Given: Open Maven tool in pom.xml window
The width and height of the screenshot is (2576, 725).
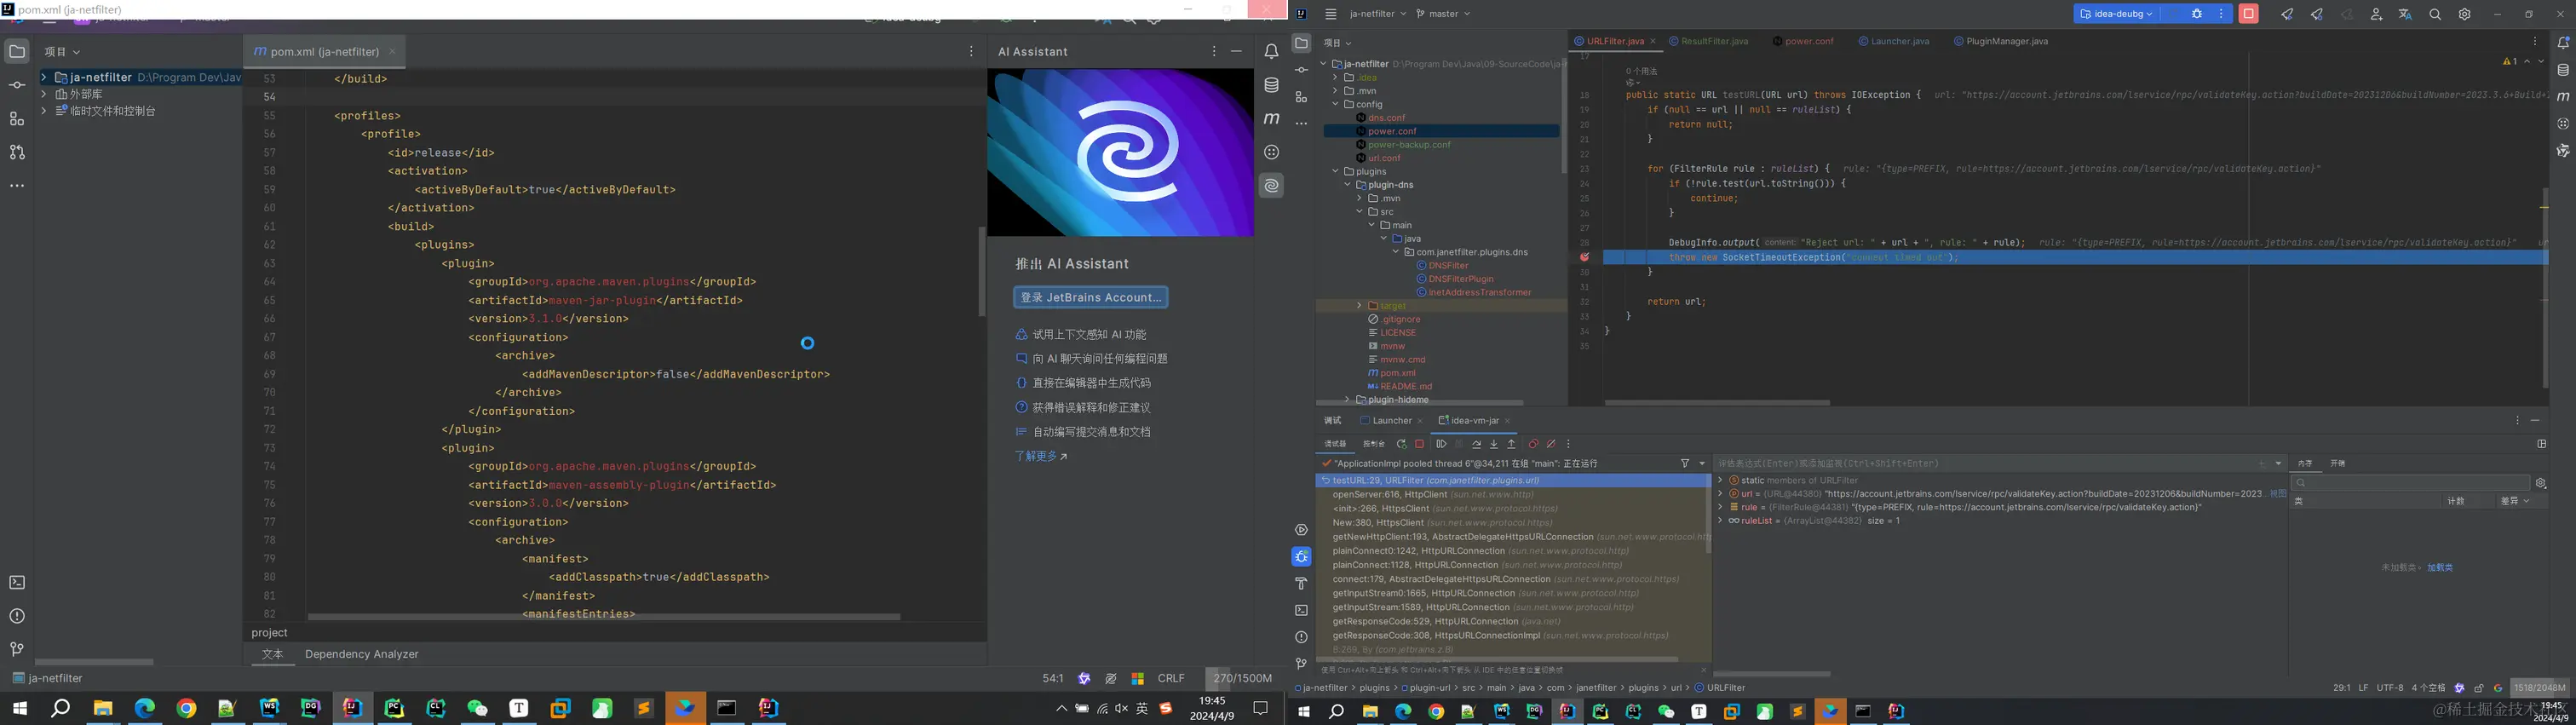Looking at the screenshot, I should pos(1271,118).
